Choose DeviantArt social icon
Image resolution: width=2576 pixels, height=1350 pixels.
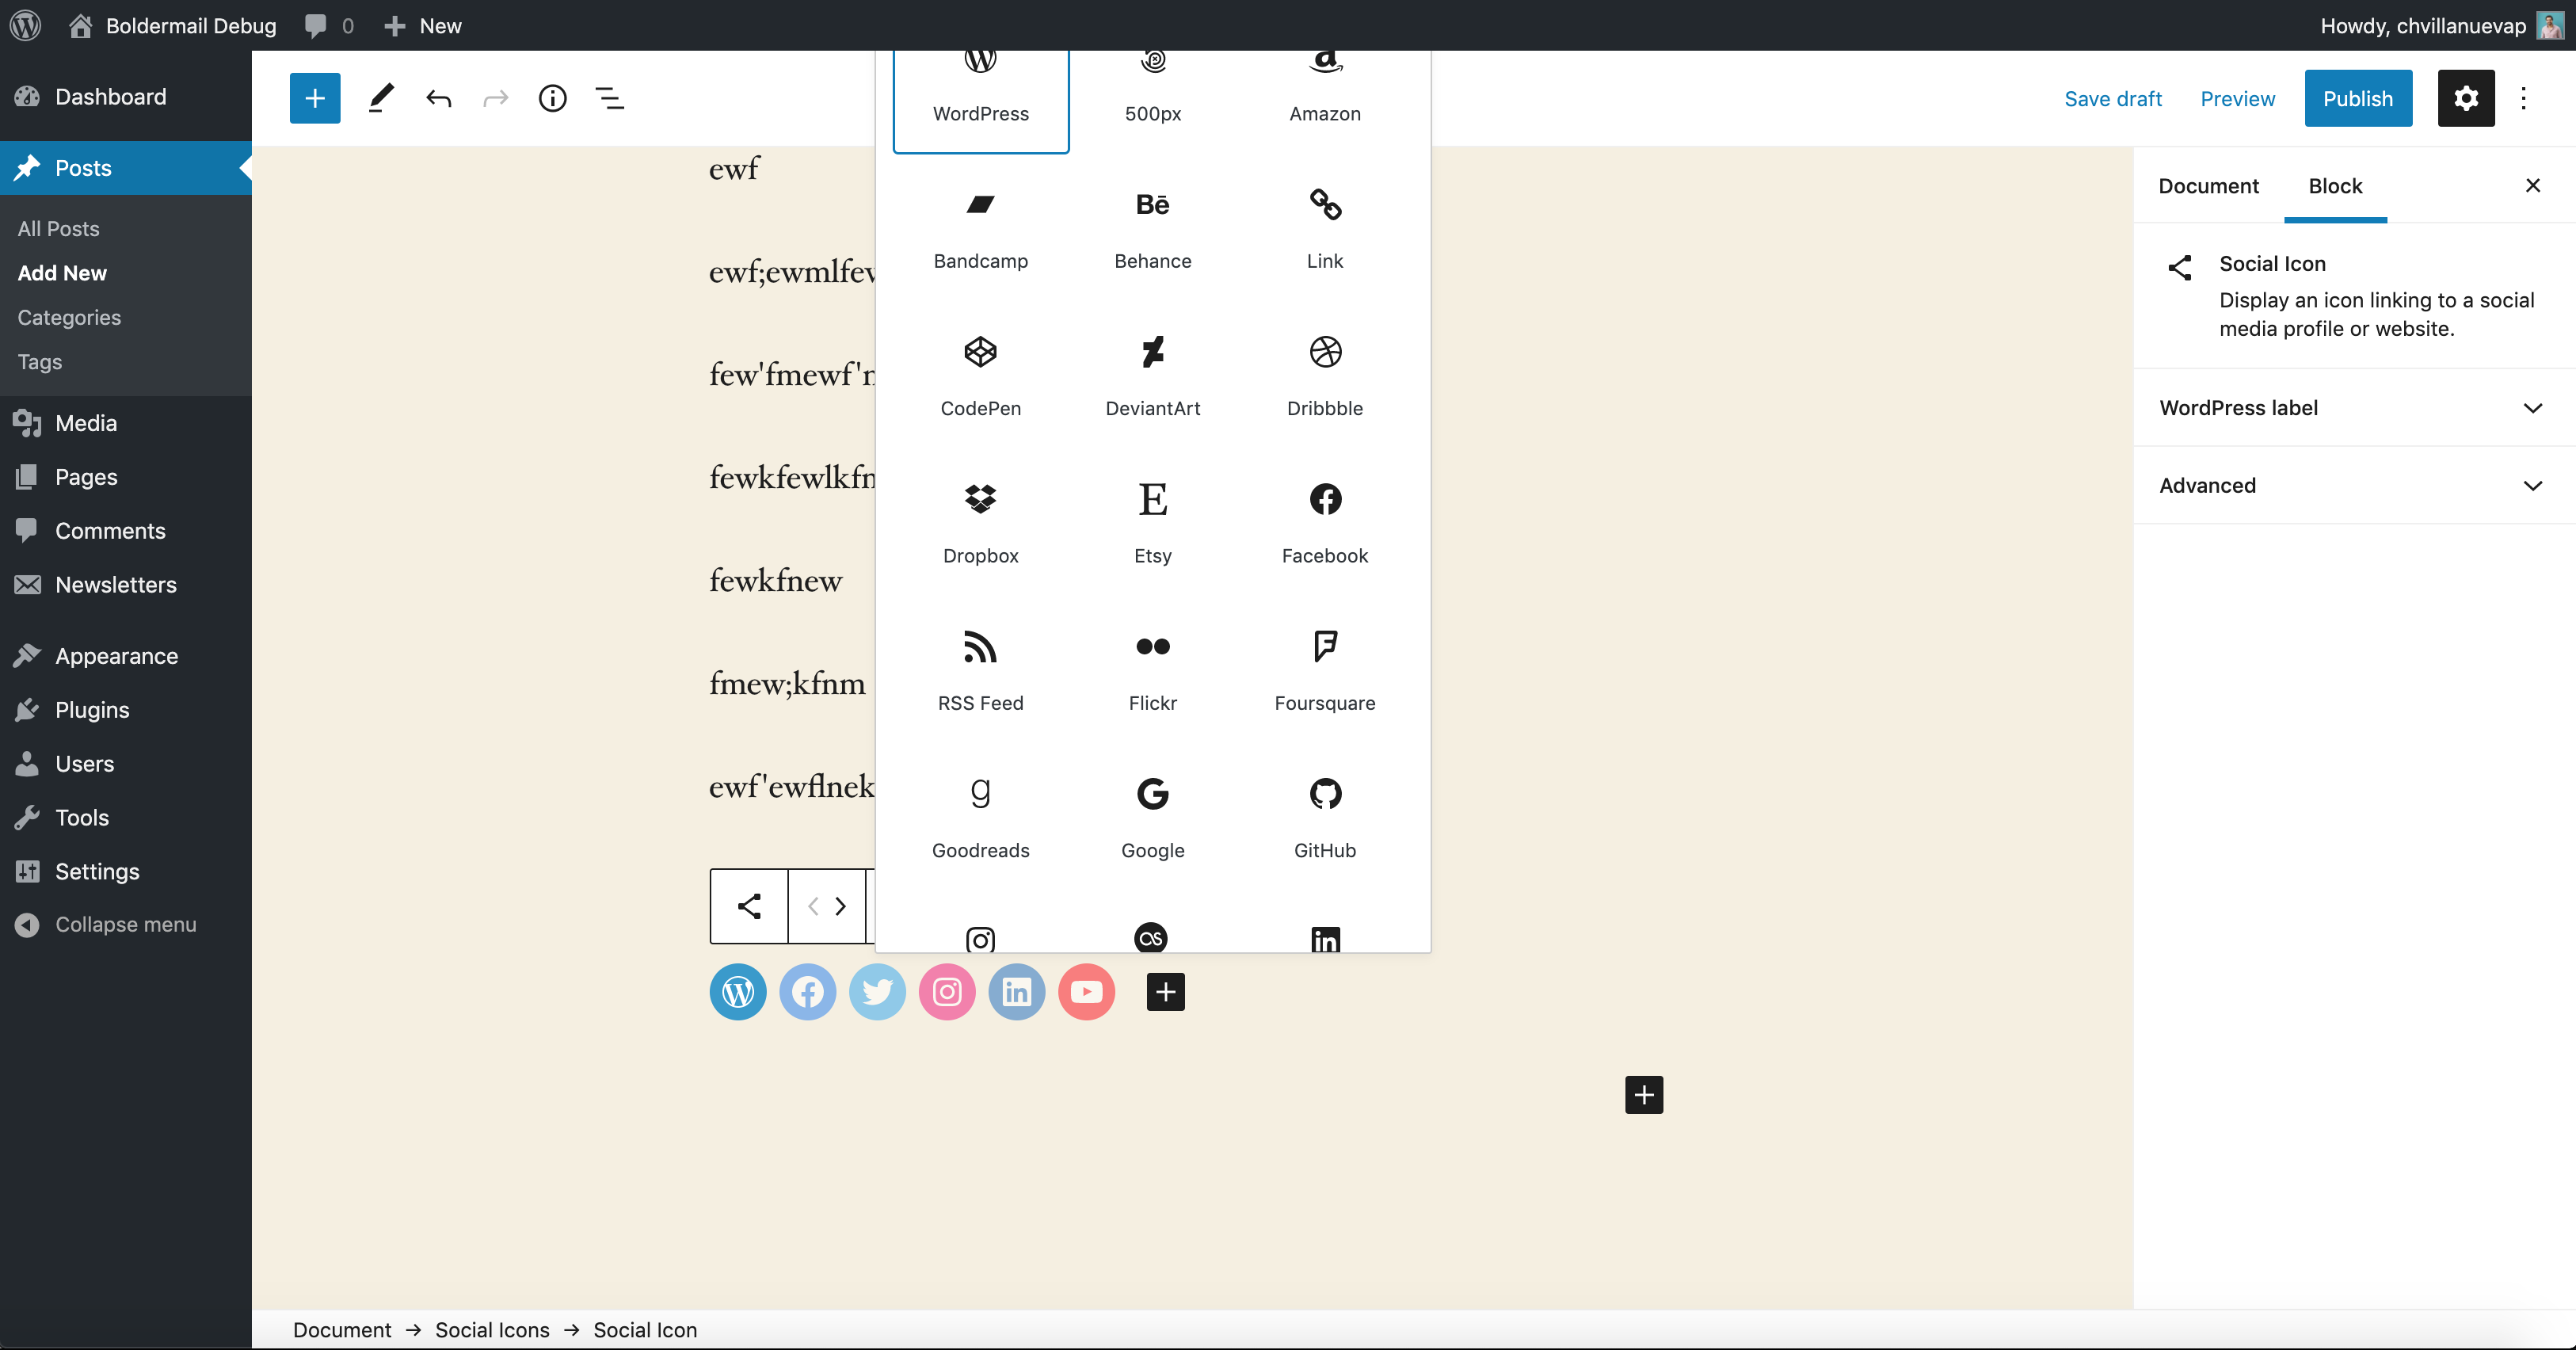click(1152, 377)
